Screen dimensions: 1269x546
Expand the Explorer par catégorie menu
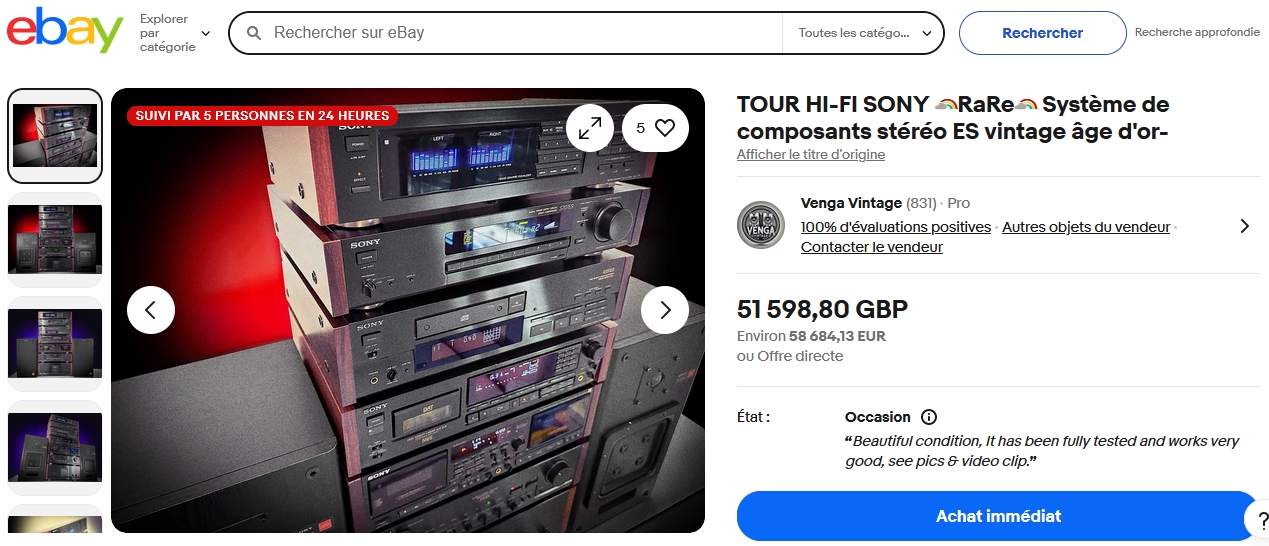coord(175,33)
